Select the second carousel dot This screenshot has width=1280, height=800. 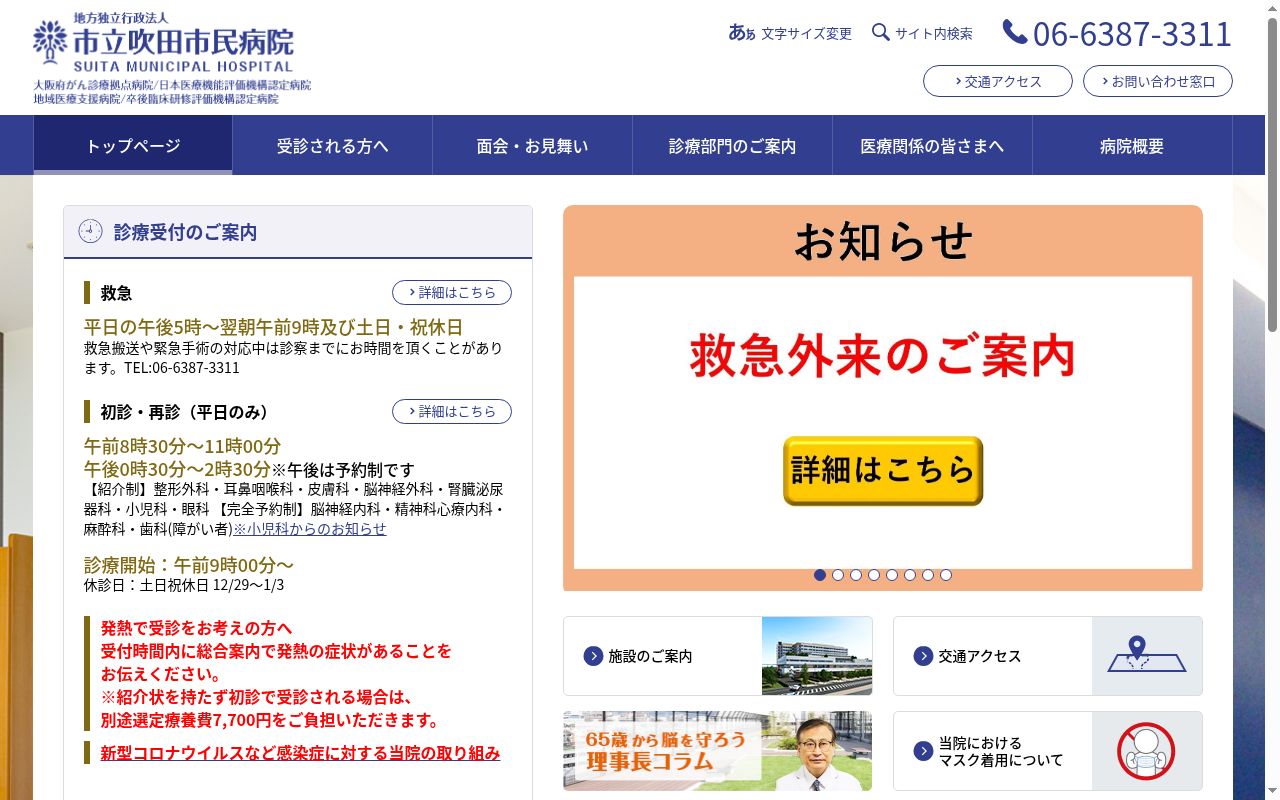[x=838, y=575]
